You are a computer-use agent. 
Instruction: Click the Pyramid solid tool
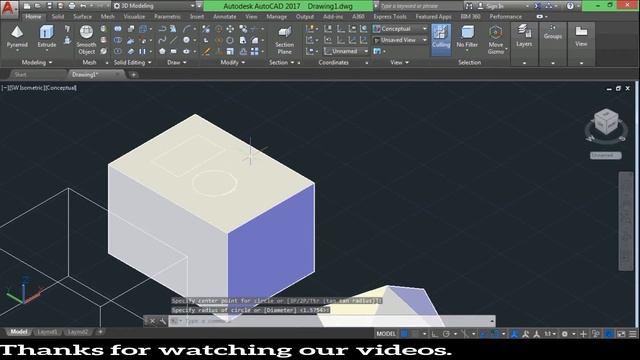[x=17, y=37]
